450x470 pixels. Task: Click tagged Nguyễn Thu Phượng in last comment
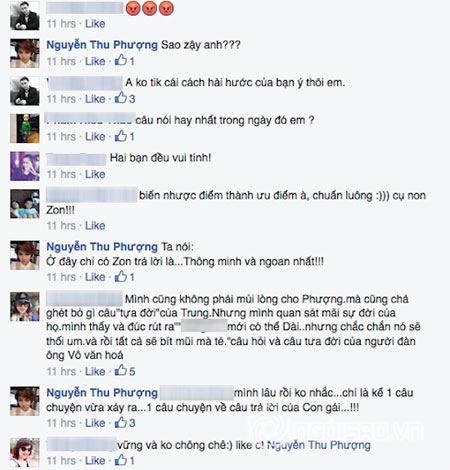pos(319,445)
